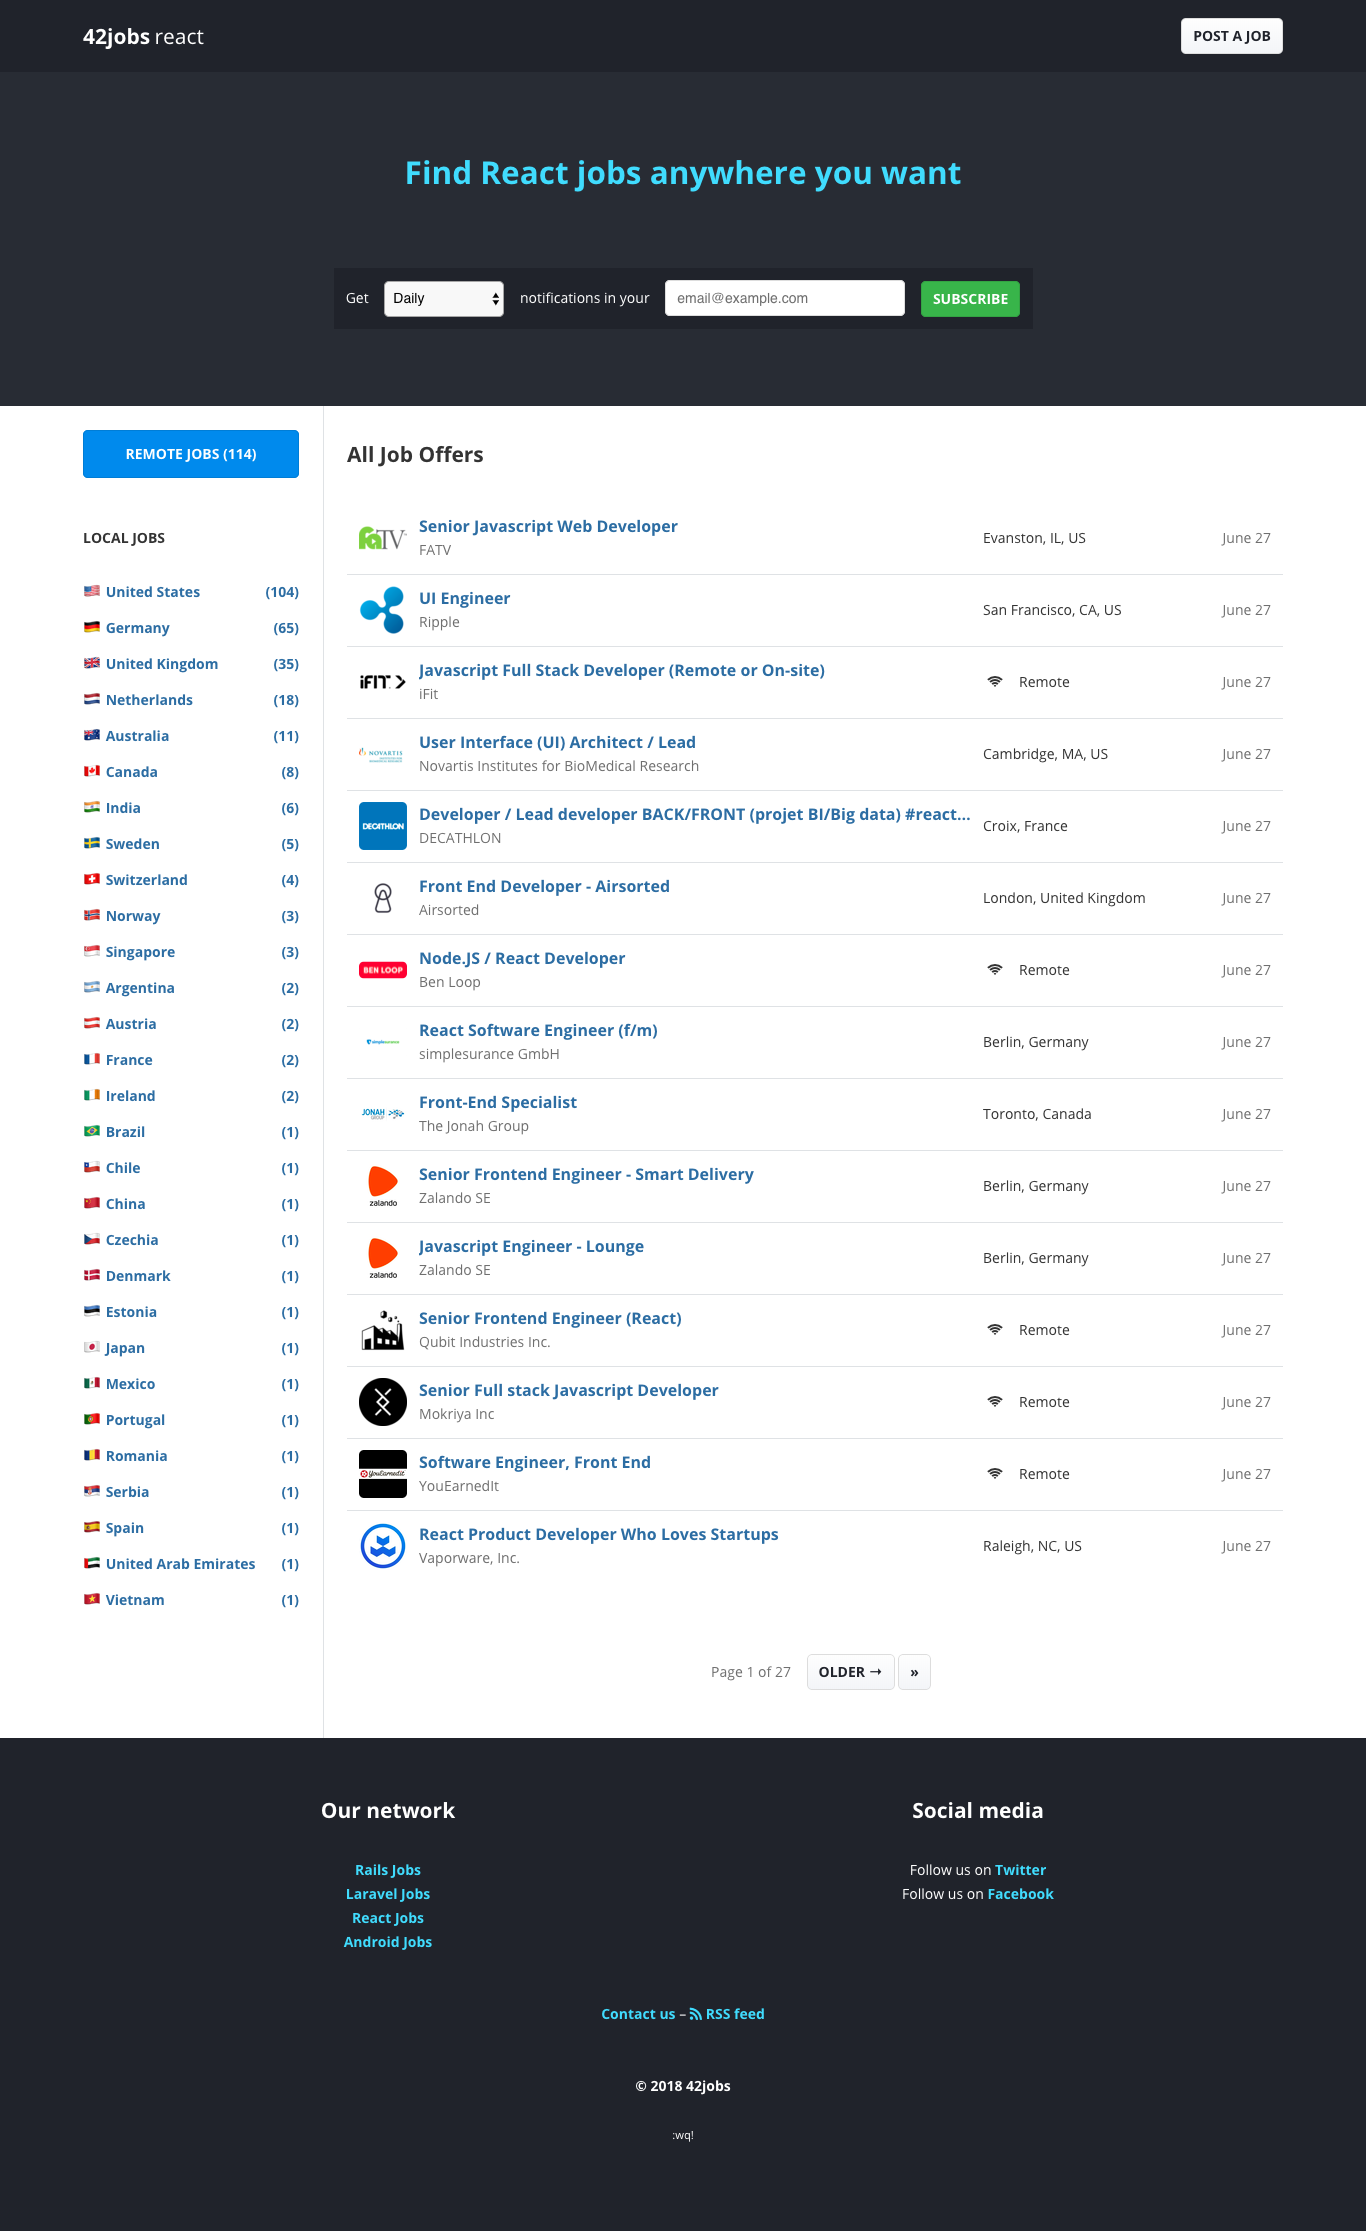Click the Japan flag icon
1366x2231 pixels.
92,1347
